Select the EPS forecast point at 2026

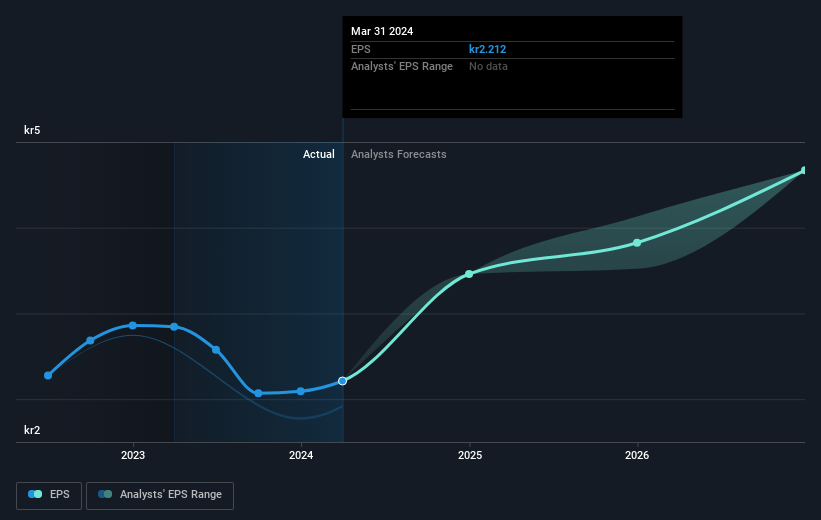(637, 243)
